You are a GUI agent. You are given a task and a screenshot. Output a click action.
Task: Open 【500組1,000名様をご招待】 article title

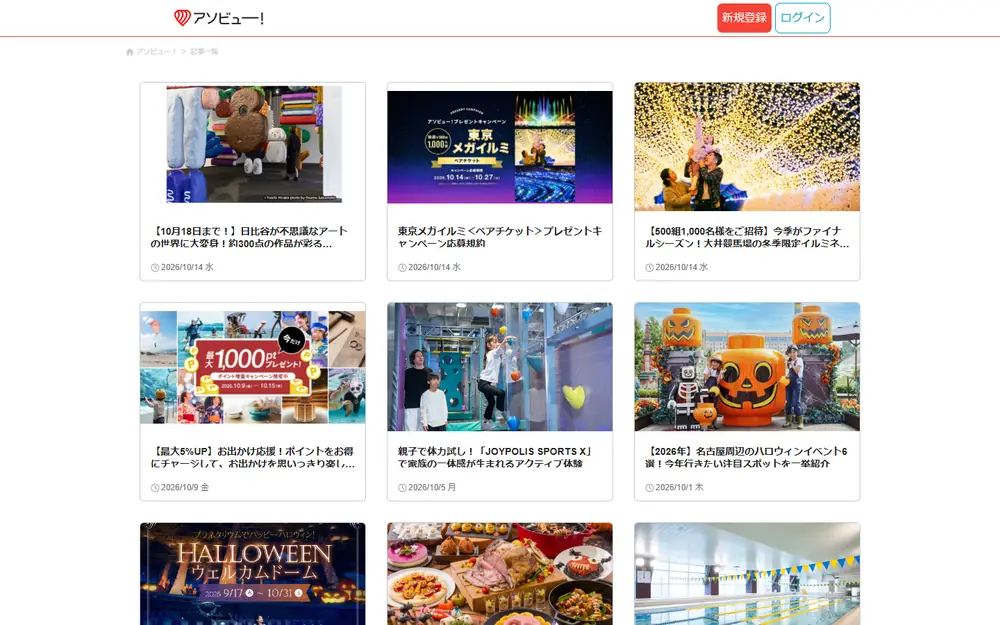point(747,237)
